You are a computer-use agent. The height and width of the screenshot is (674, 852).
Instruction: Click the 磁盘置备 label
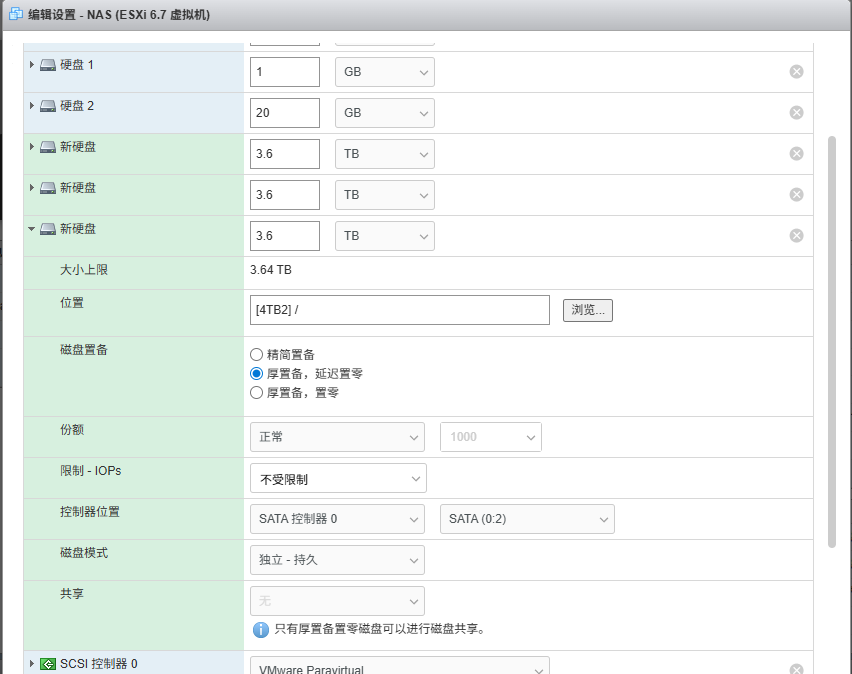(84, 350)
